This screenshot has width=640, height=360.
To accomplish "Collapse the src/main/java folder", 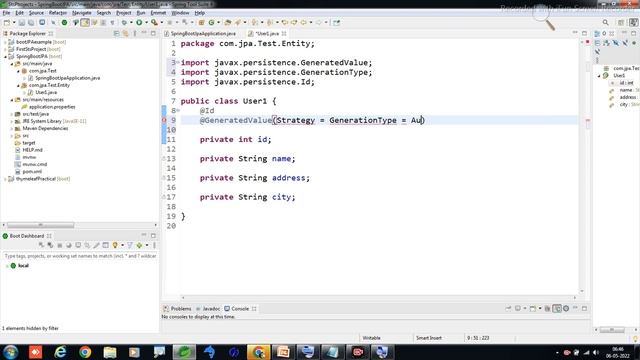I will [x=12, y=64].
